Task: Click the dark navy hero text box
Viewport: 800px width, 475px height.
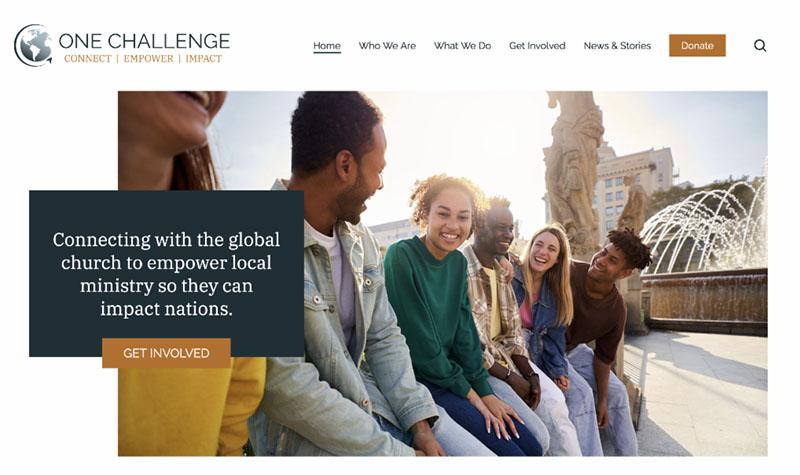Action: pyautogui.click(x=166, y=273)
